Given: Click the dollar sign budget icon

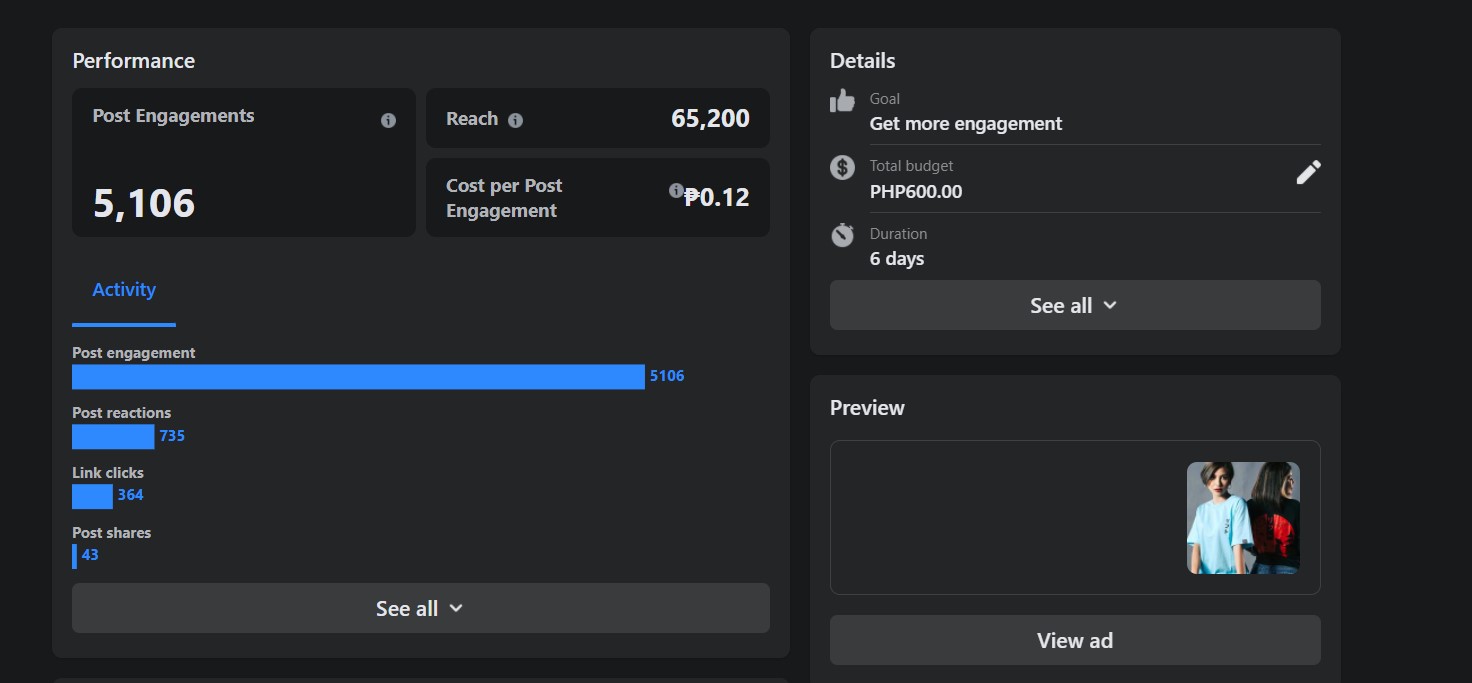Looking at the screenshot, I should pos(842,168).
